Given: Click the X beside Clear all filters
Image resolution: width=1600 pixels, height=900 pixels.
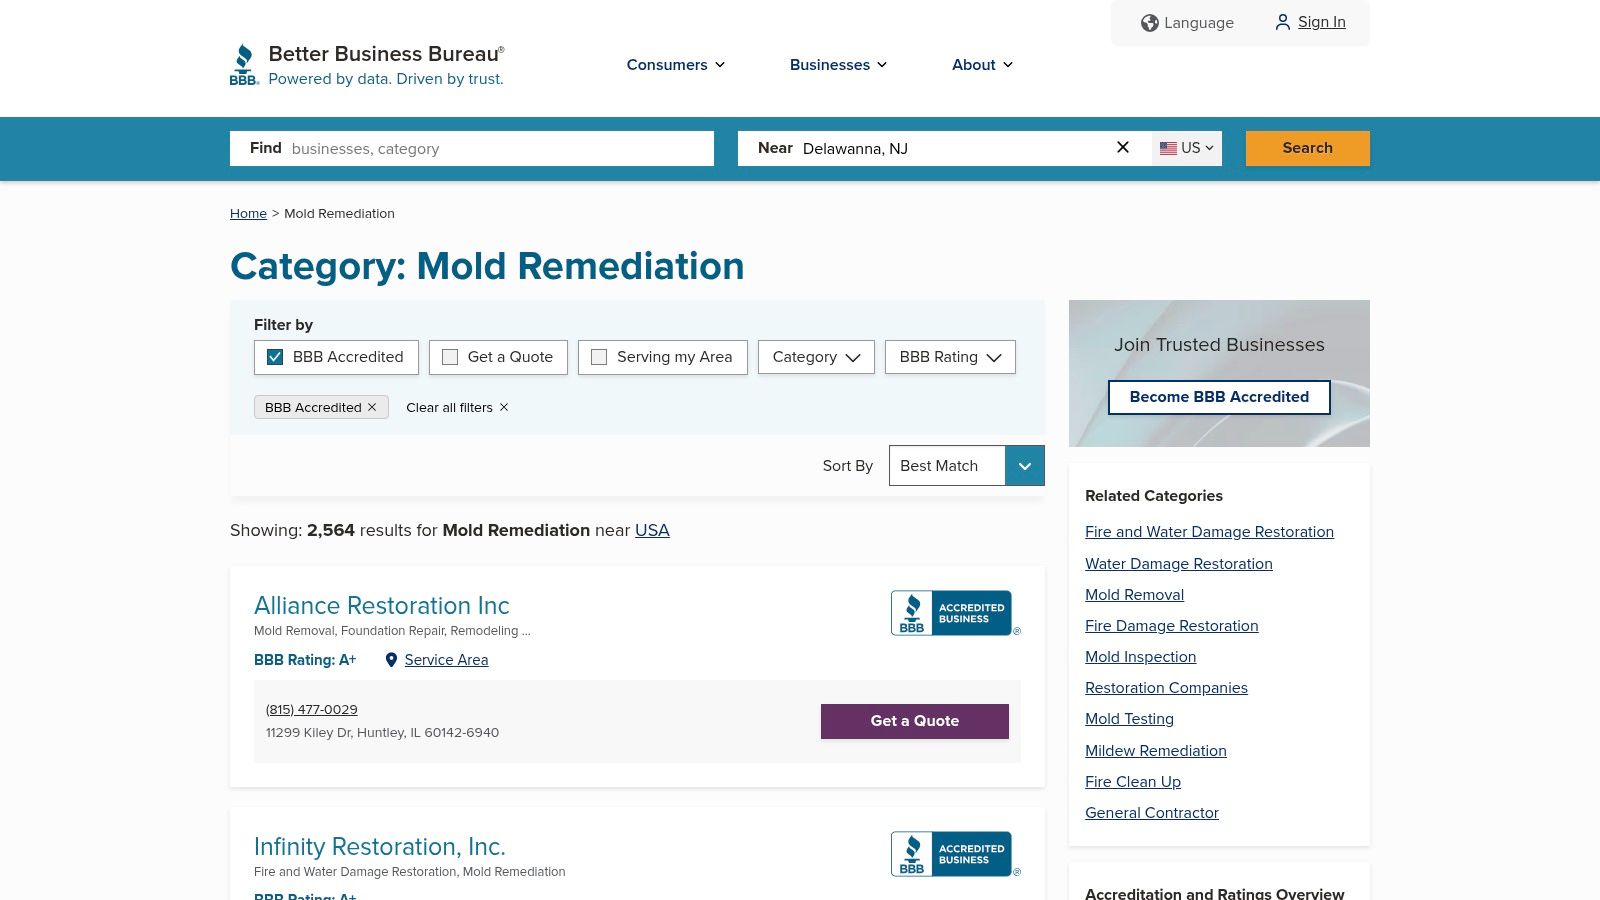Looking at the screenshot, I should (504, 407).
